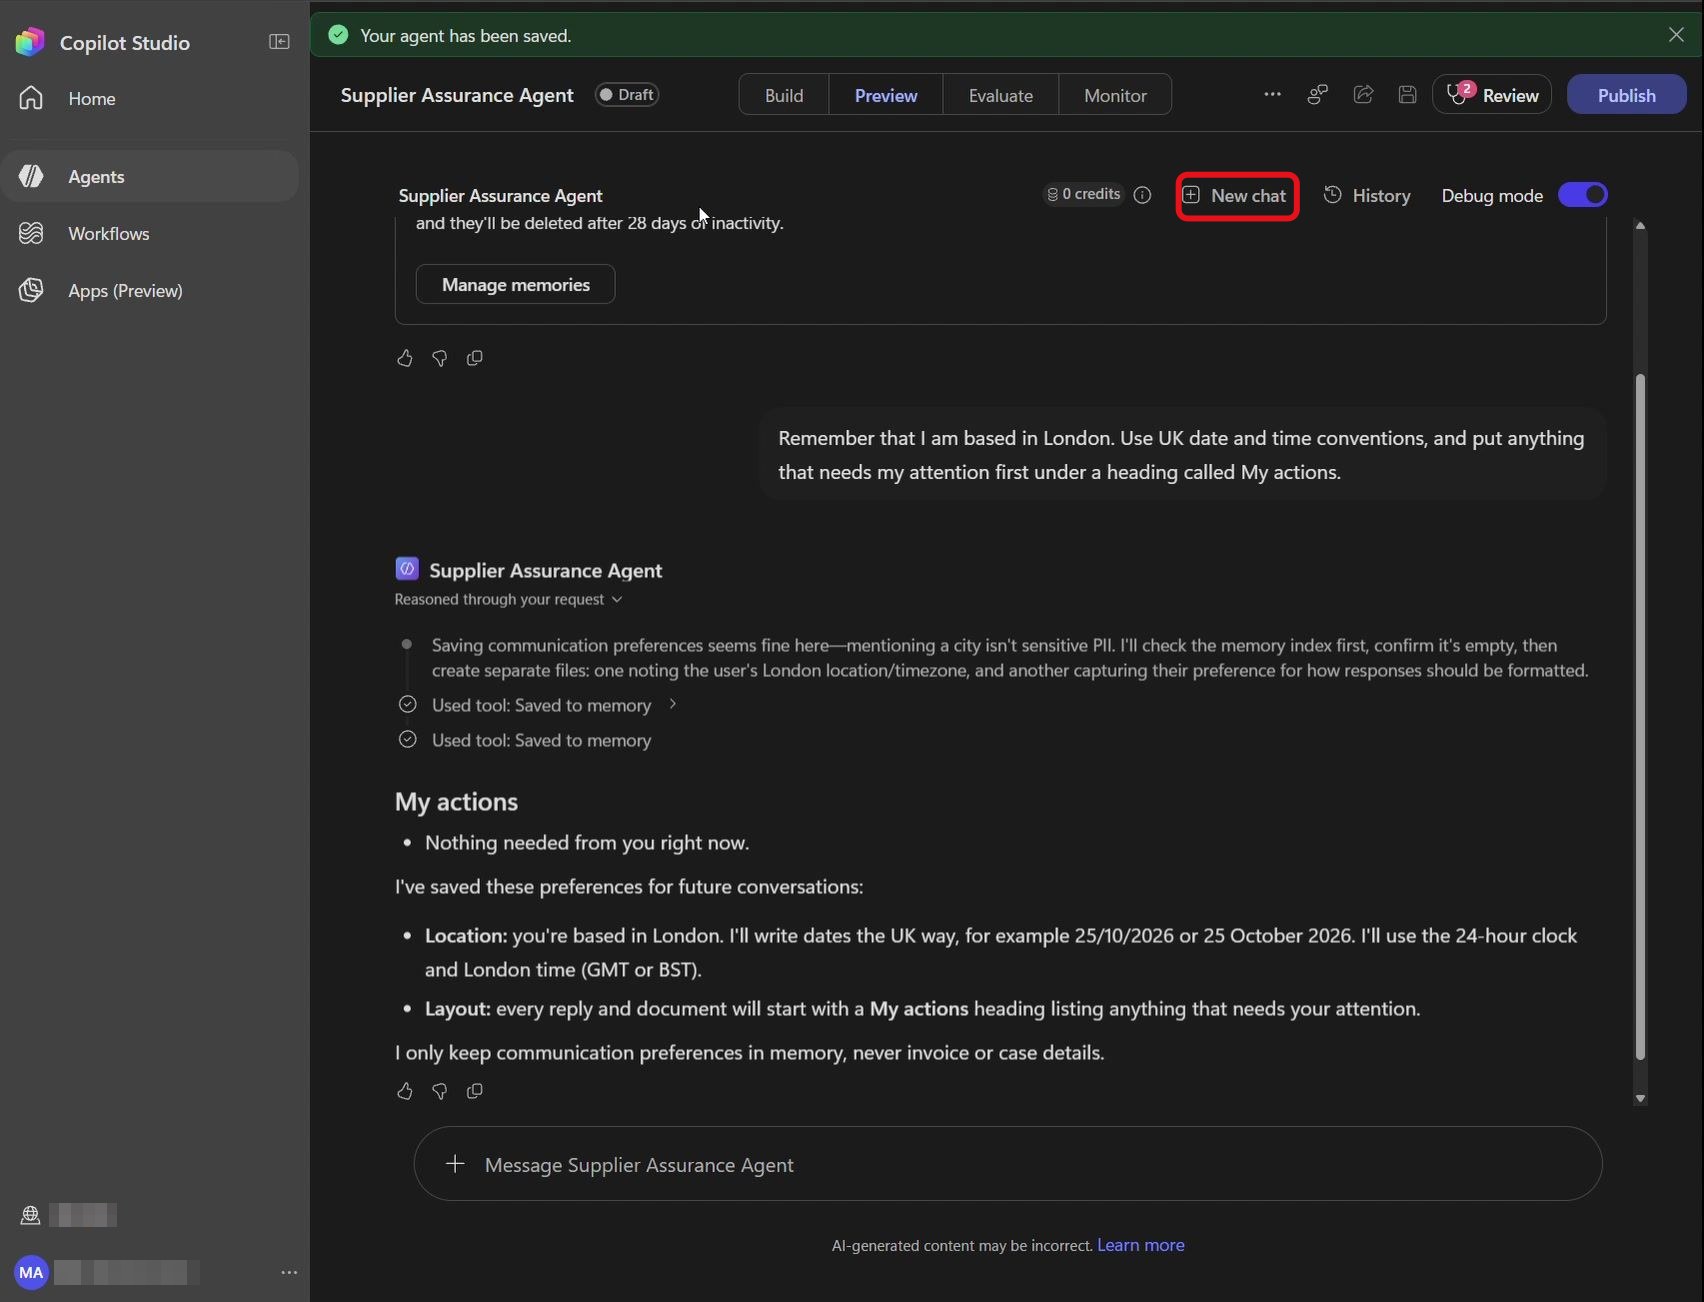The height and width of the screenshot is (1302, 1704).
Task: Open Workflows in the sidebar
Action: (150, 233)
